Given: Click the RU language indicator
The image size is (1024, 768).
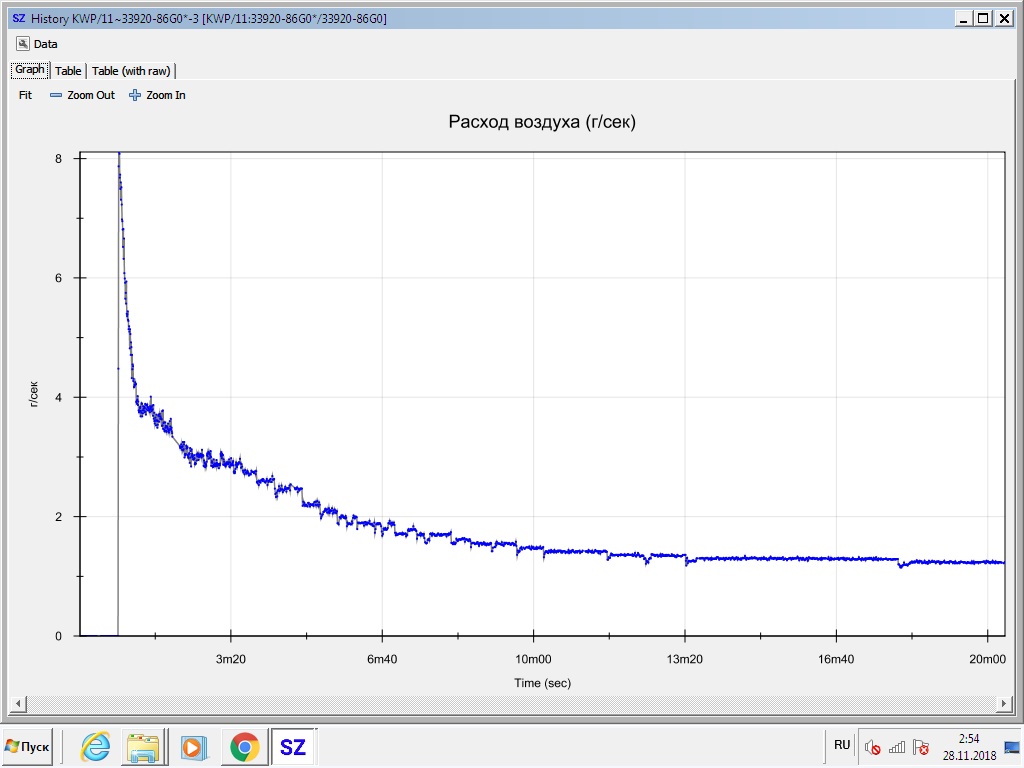Looking at the screenshot, I should tap(842, 745).
